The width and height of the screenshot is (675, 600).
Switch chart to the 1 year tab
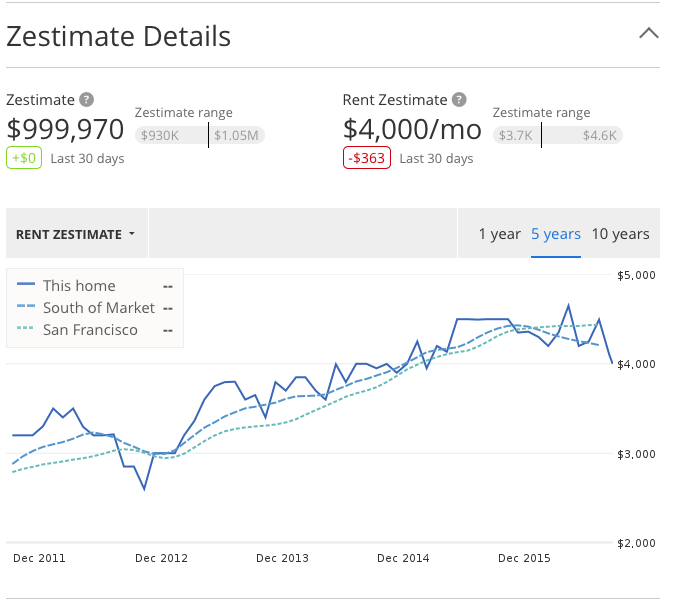pos(500,234)
